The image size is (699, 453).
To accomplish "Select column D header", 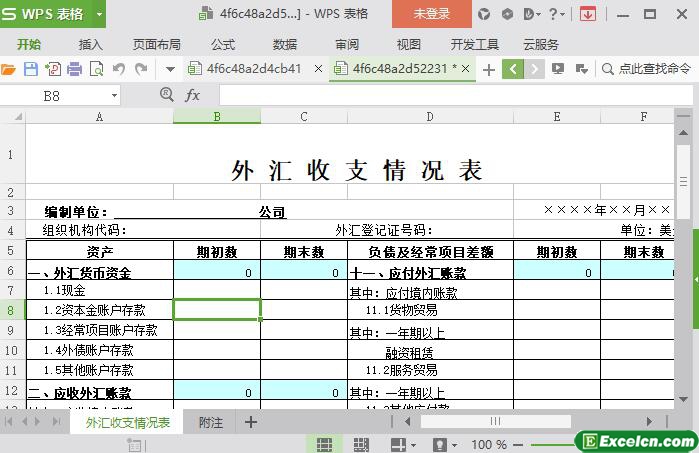I will pyautogui.click(x=430, y=117).
